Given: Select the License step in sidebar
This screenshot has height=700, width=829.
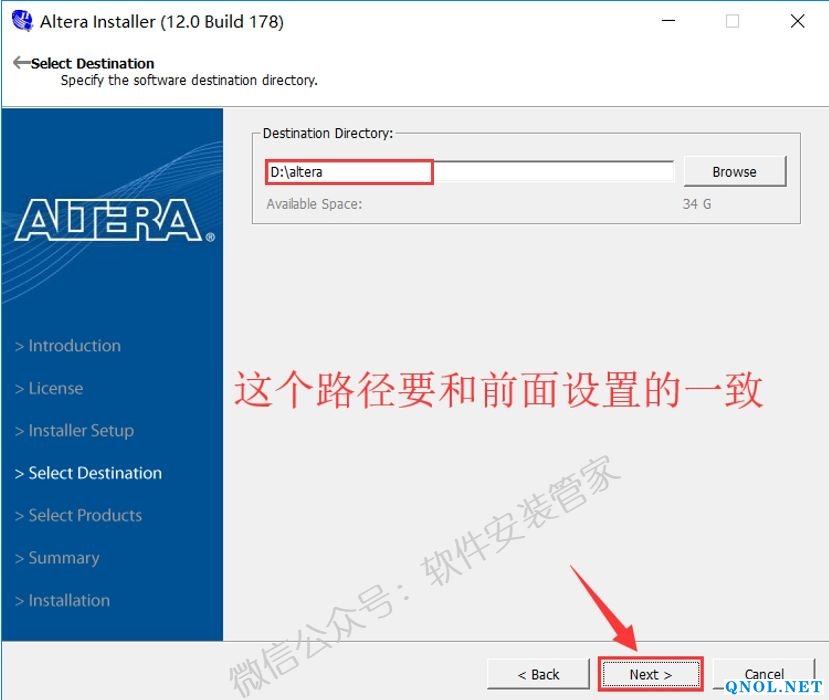Looking at the screenshot, I should tap(49, 389).
